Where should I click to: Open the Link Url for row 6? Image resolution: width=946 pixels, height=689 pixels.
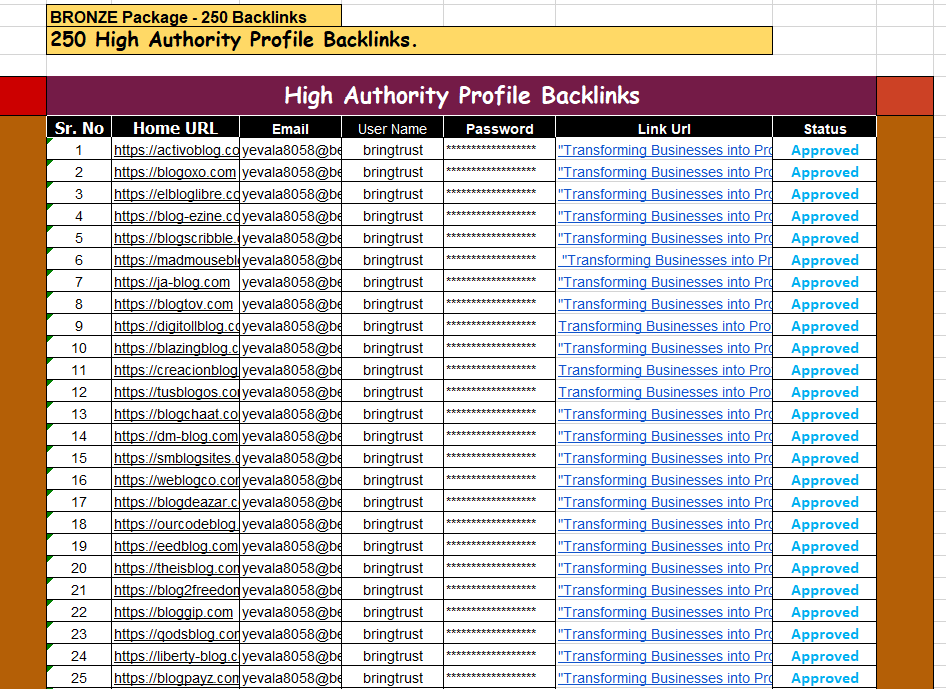tap(666, 261)
